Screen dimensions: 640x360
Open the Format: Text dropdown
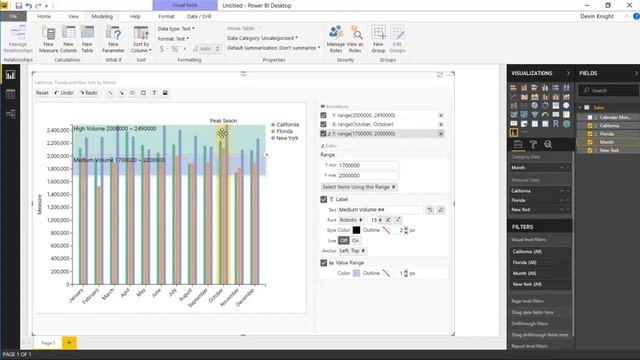point(173,39)
